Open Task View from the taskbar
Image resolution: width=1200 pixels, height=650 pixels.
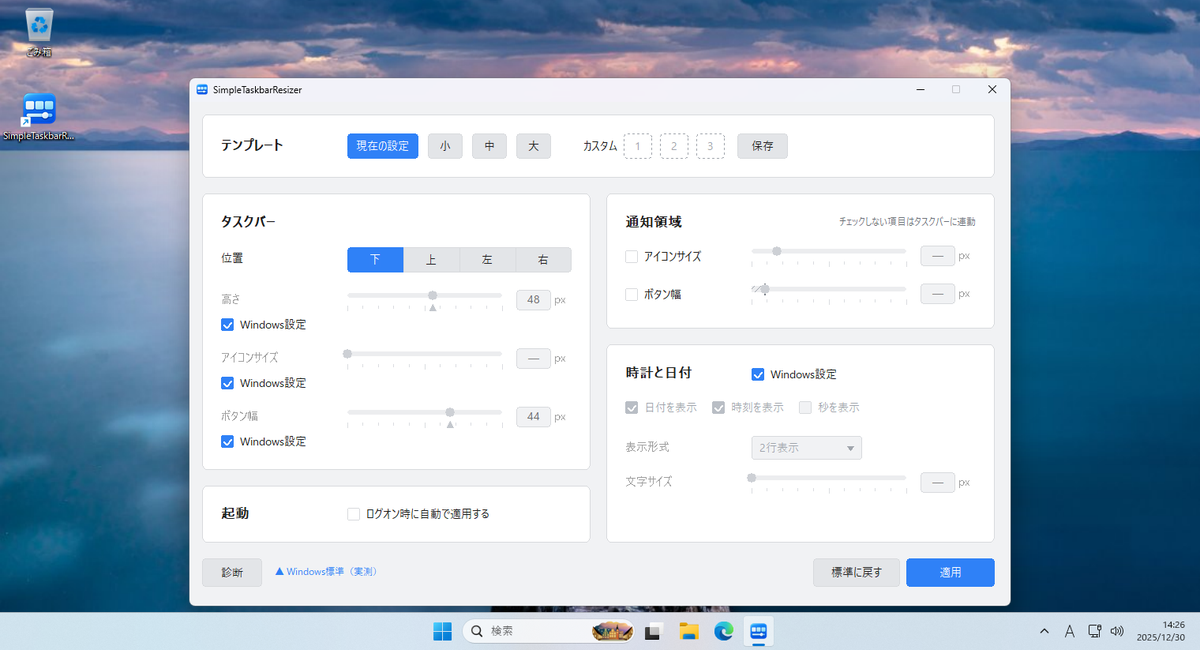(x=654, y=631)
